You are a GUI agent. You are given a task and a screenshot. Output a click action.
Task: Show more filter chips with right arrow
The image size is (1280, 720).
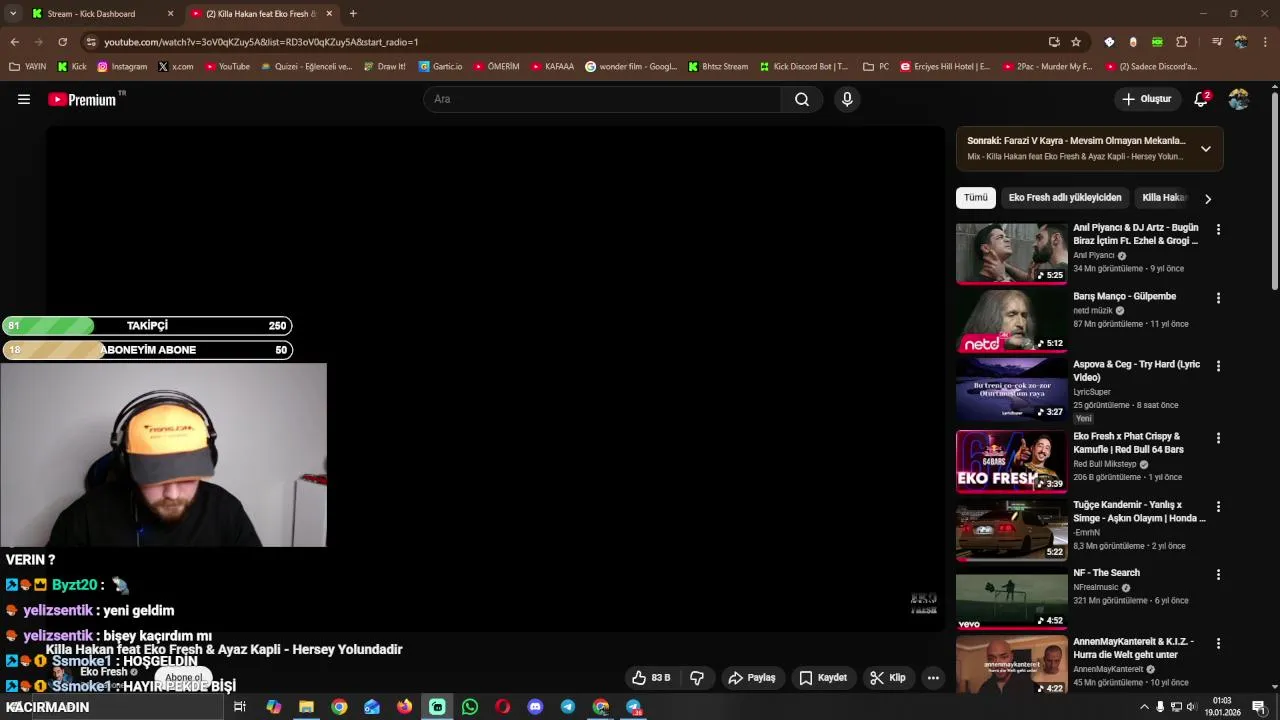pyautogui.click(x=1208, y=198)
